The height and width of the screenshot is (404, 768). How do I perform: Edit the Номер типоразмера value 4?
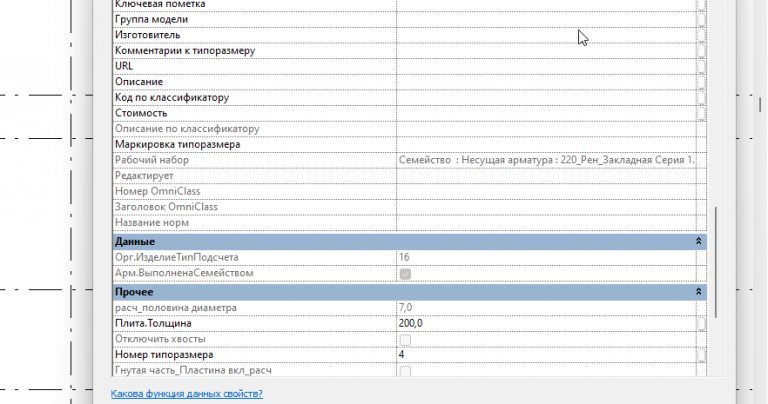[546, 355]
